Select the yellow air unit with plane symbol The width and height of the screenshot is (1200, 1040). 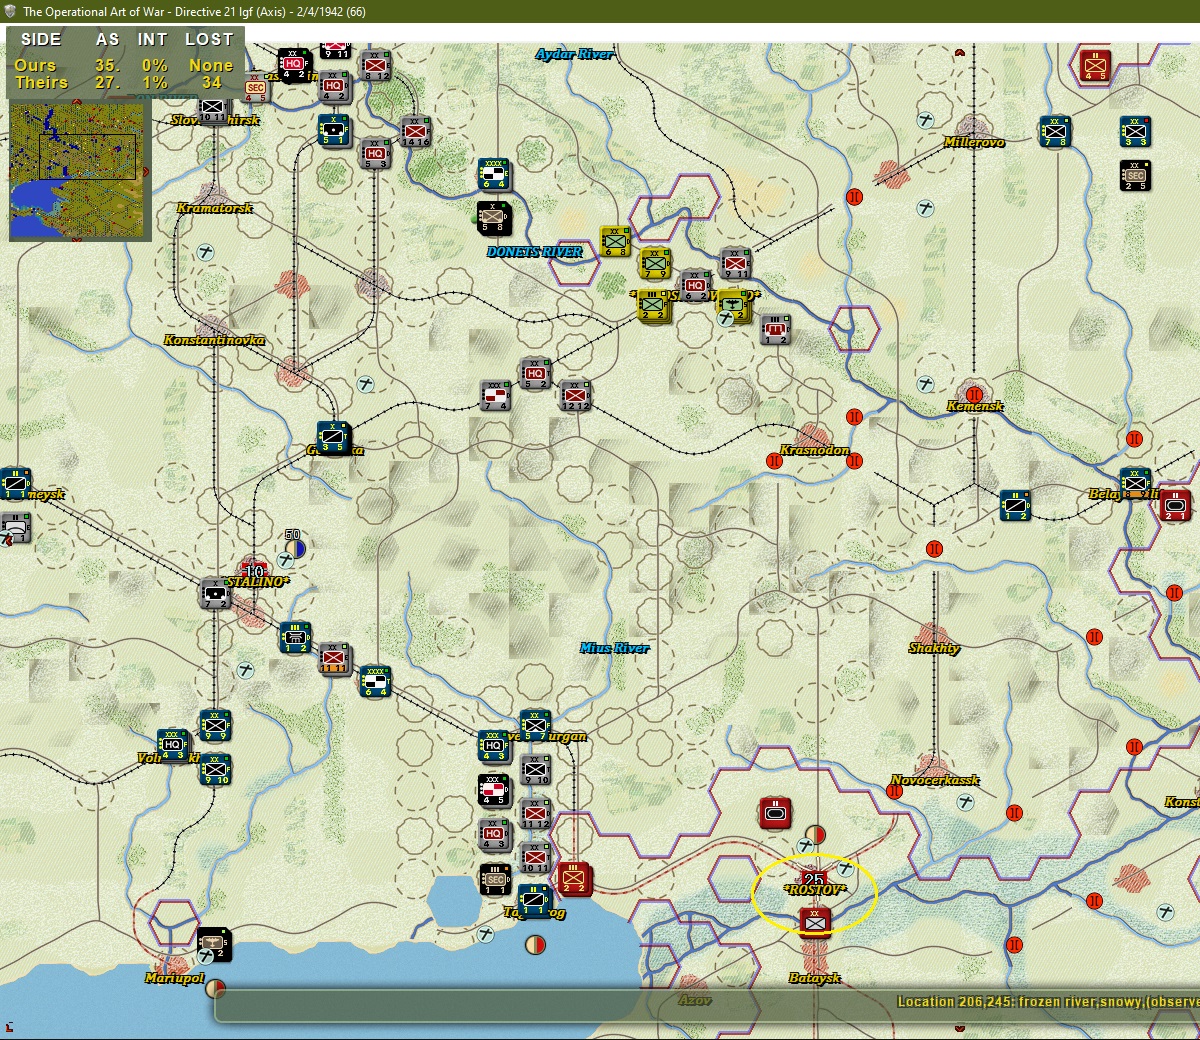click(733, 305)
